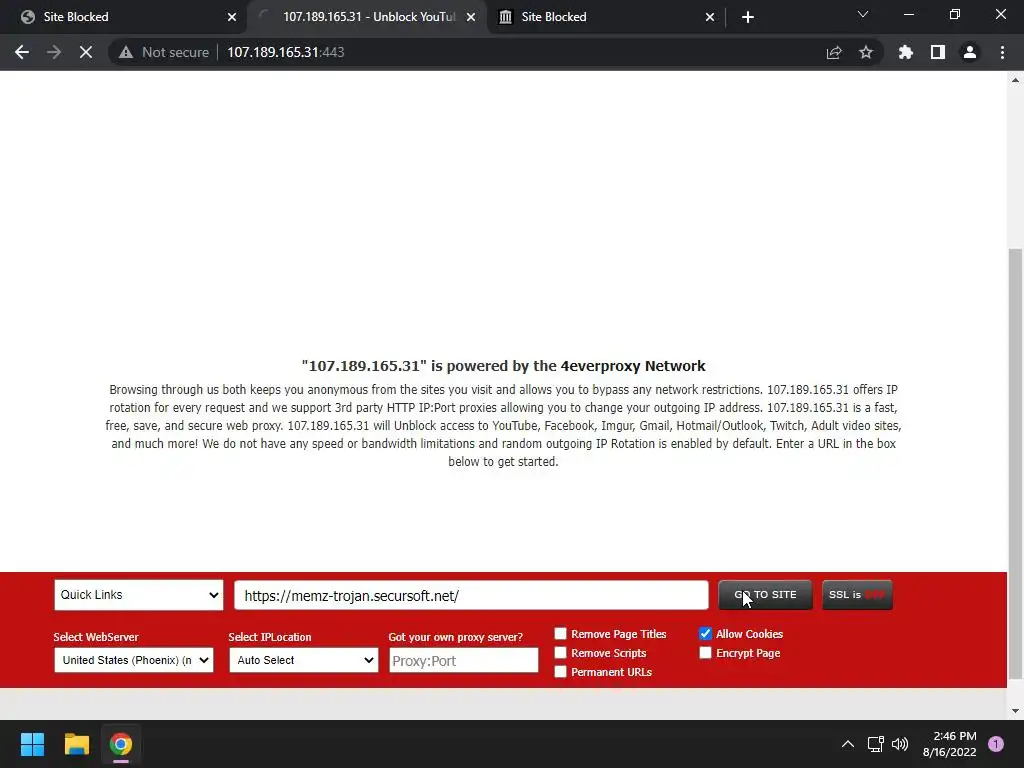Viewport: 1024px width, 768px height.
Task: Open the network status tray icon
Action: point(875,744)
